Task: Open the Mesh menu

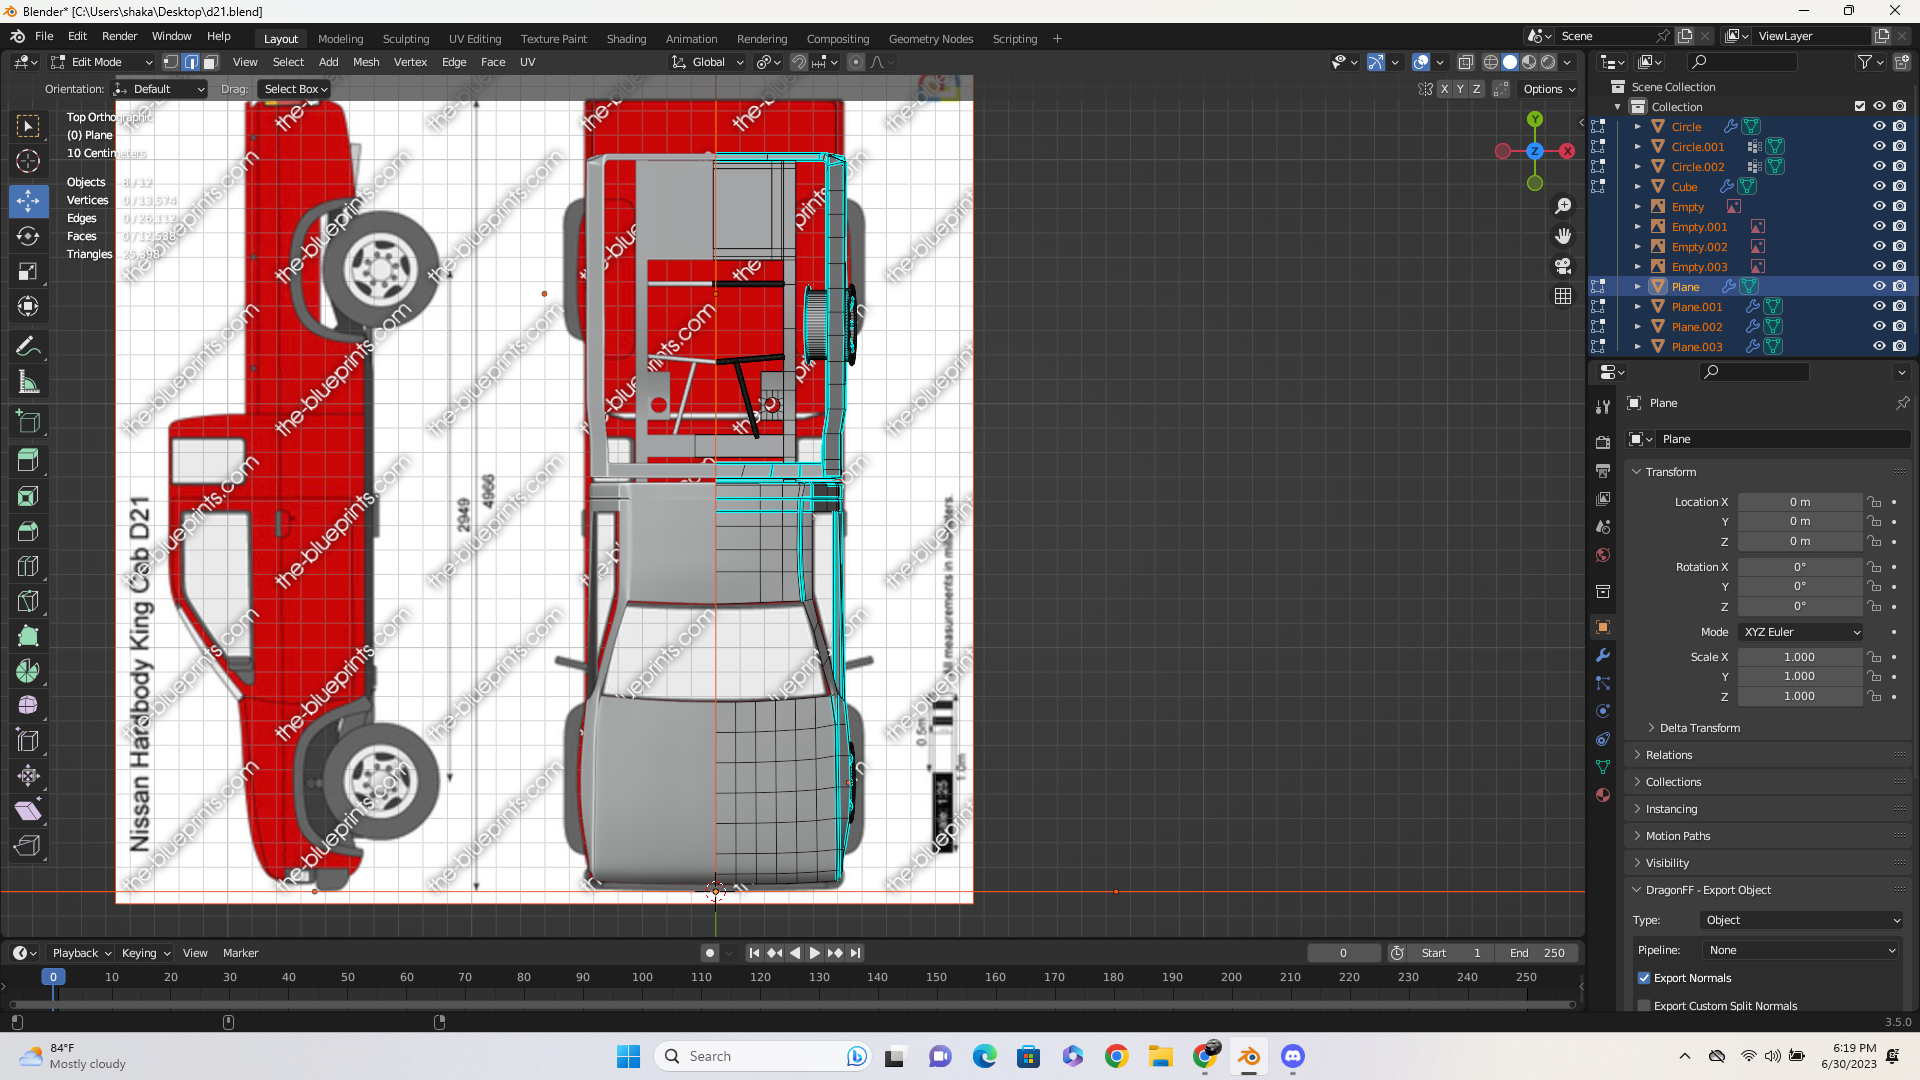Action: pyautogui.click(x=366, y=62)
